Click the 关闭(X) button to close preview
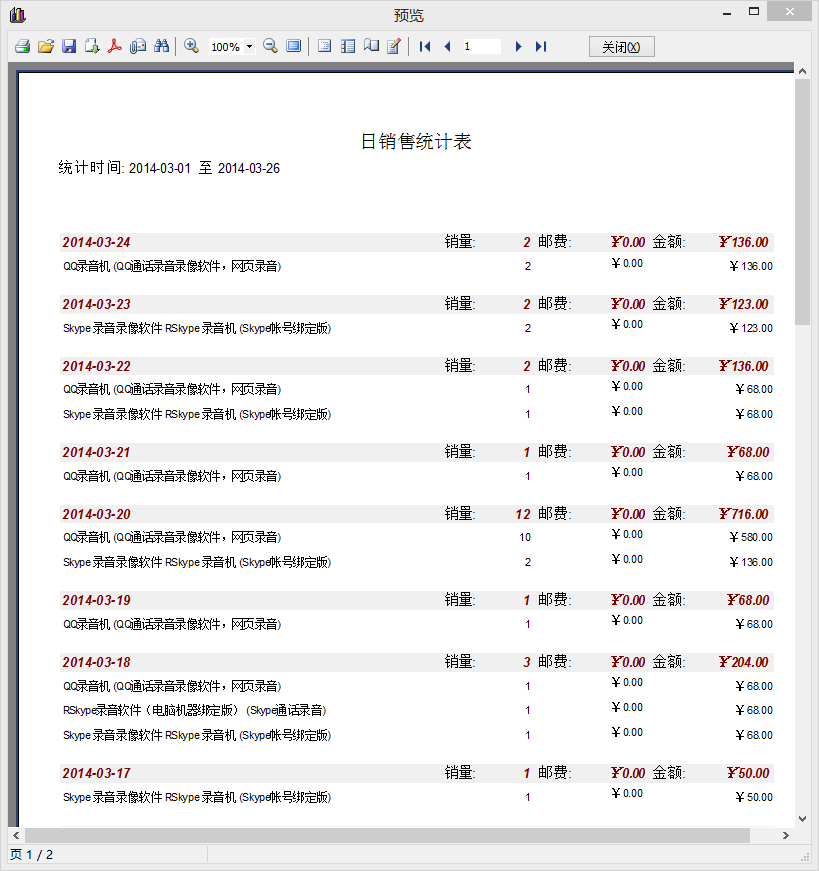819x871 pixels. coord(621,46)
